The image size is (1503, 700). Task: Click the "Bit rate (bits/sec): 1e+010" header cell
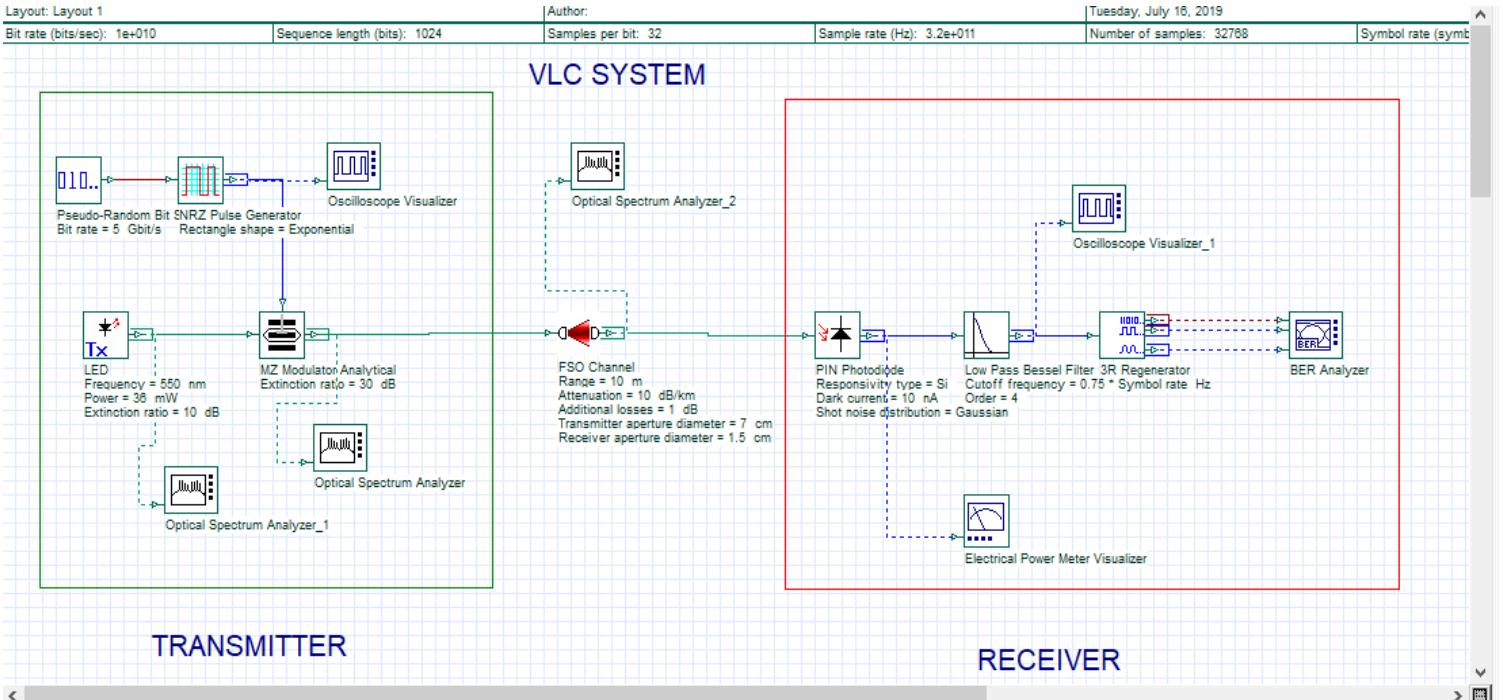click(x=136, y=33)
